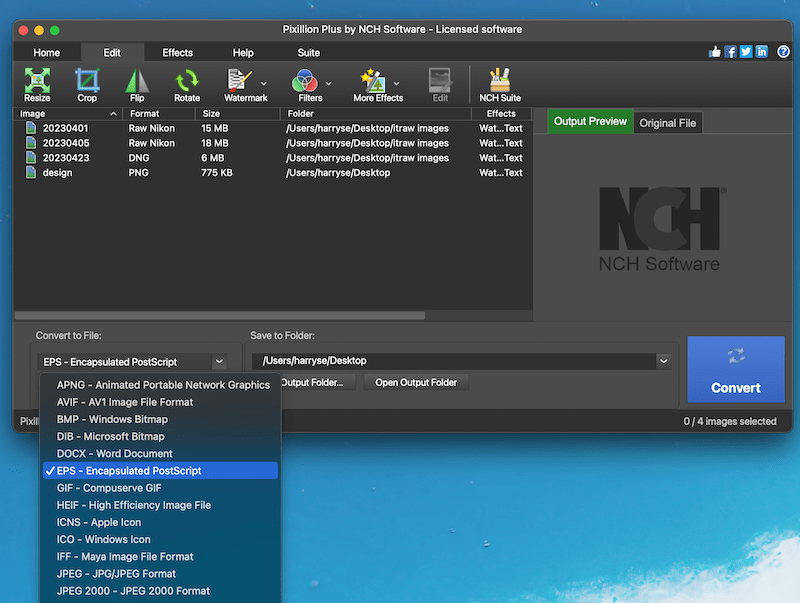
Task: Open the Flip tool
Action: click(137, 85)
